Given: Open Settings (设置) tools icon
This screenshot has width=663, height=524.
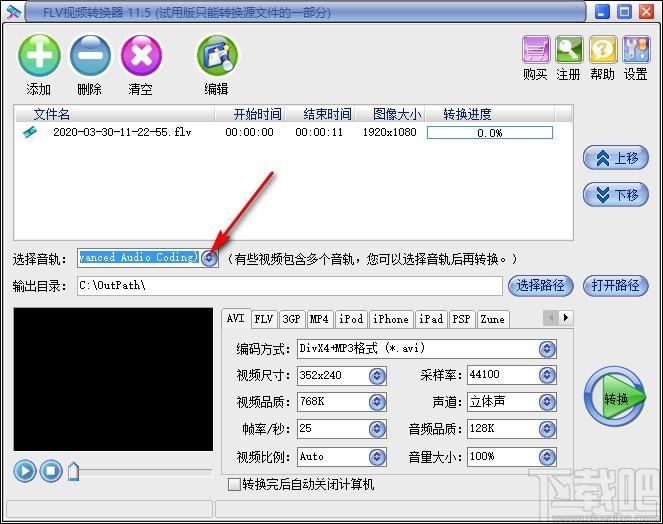Looking at the screenshot, I should [x=636, y=50].
